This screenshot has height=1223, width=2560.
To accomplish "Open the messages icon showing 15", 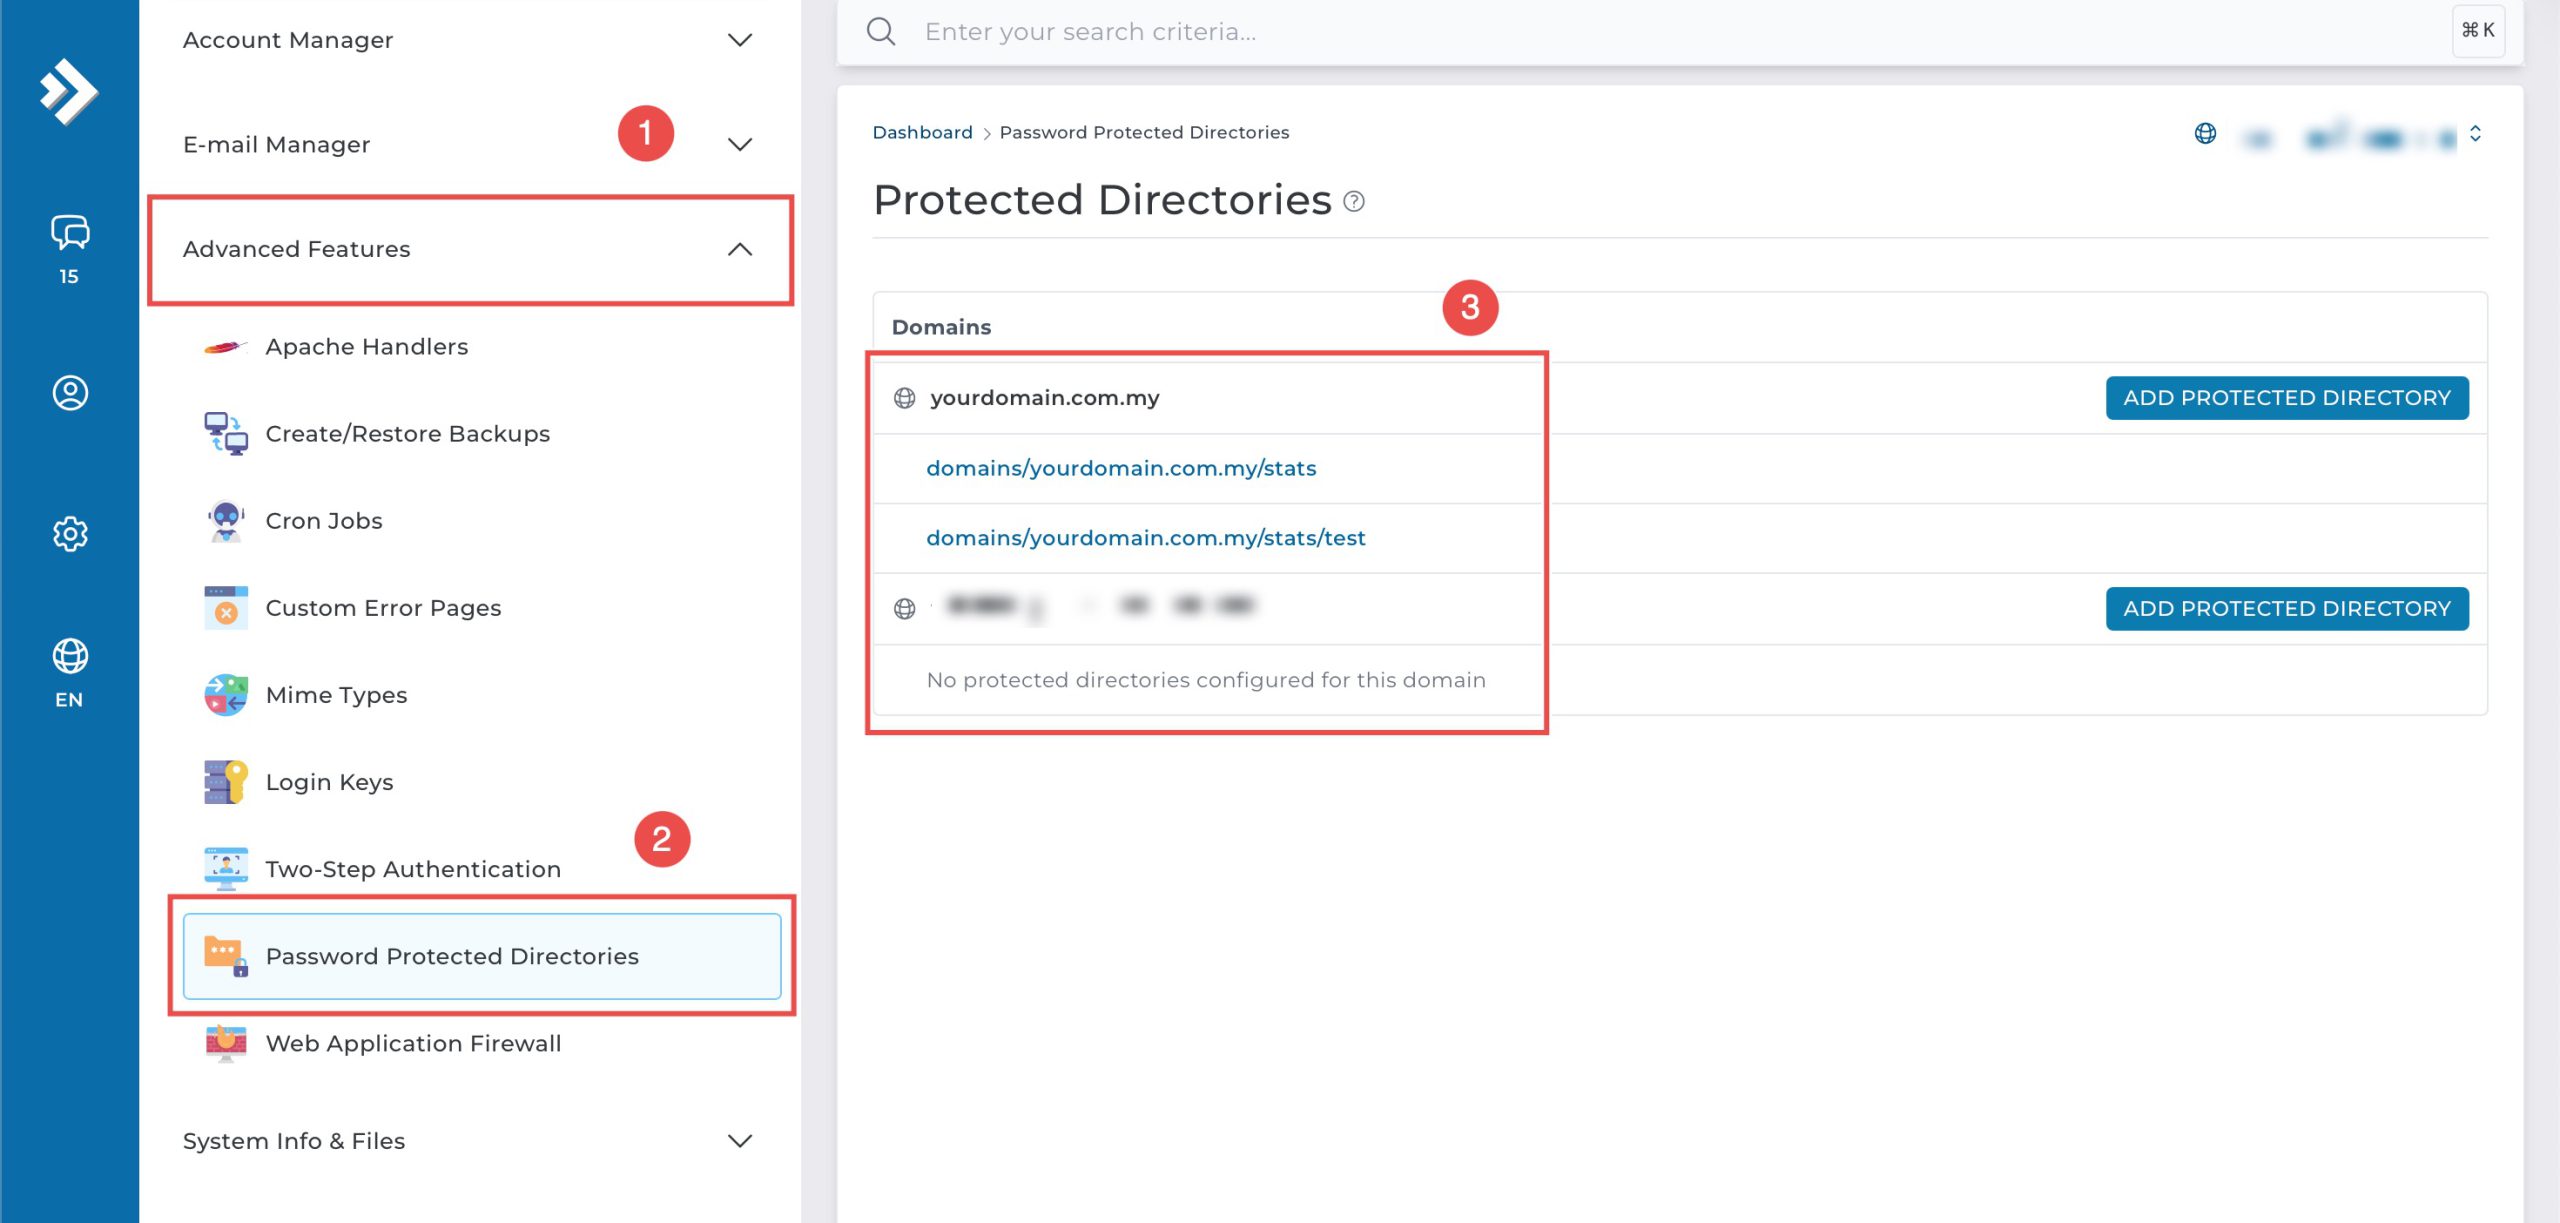I will coord(69,233).
